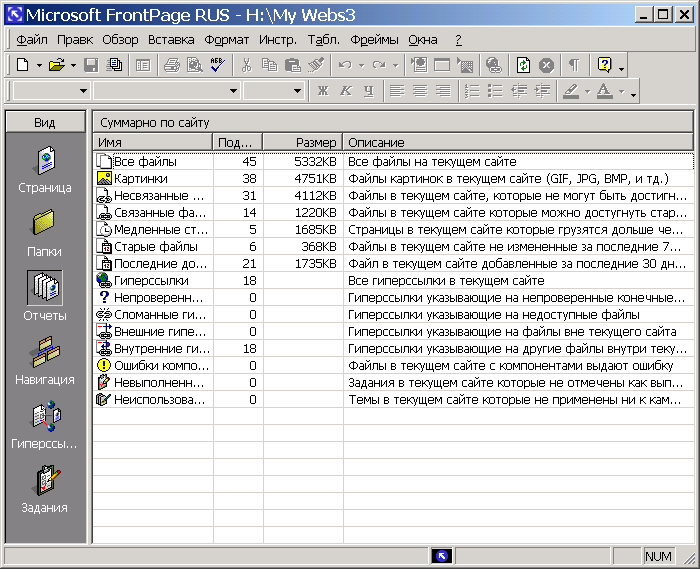Viewport: 700px width, 569px height.
Task: Select the Картинки report row
Action: click(393, 179)
